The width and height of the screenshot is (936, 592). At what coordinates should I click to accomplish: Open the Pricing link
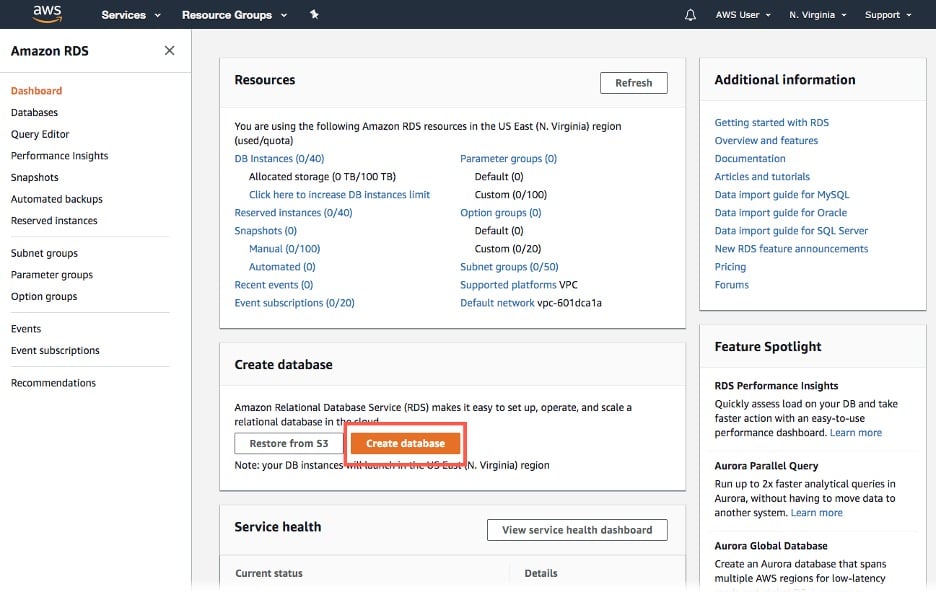tap(729, 266)
